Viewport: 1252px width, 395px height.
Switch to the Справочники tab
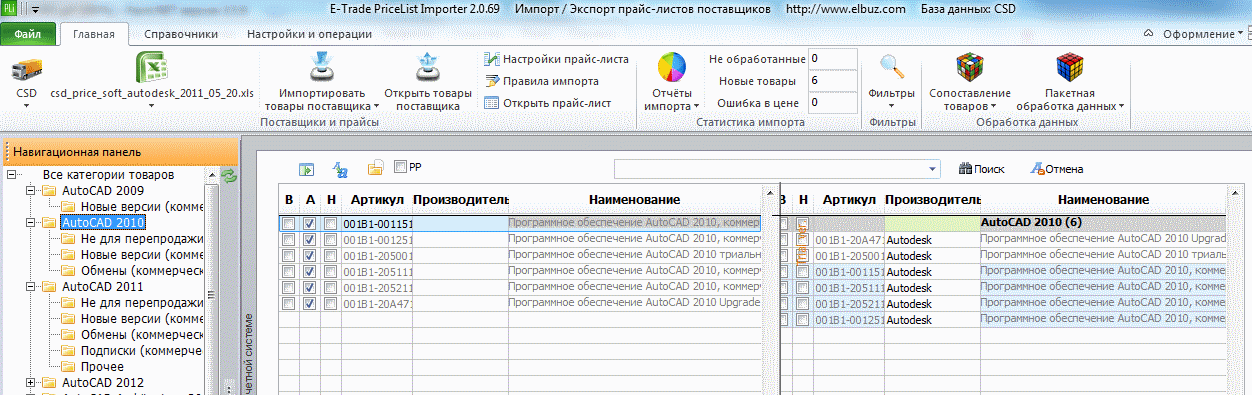(181, 34)
